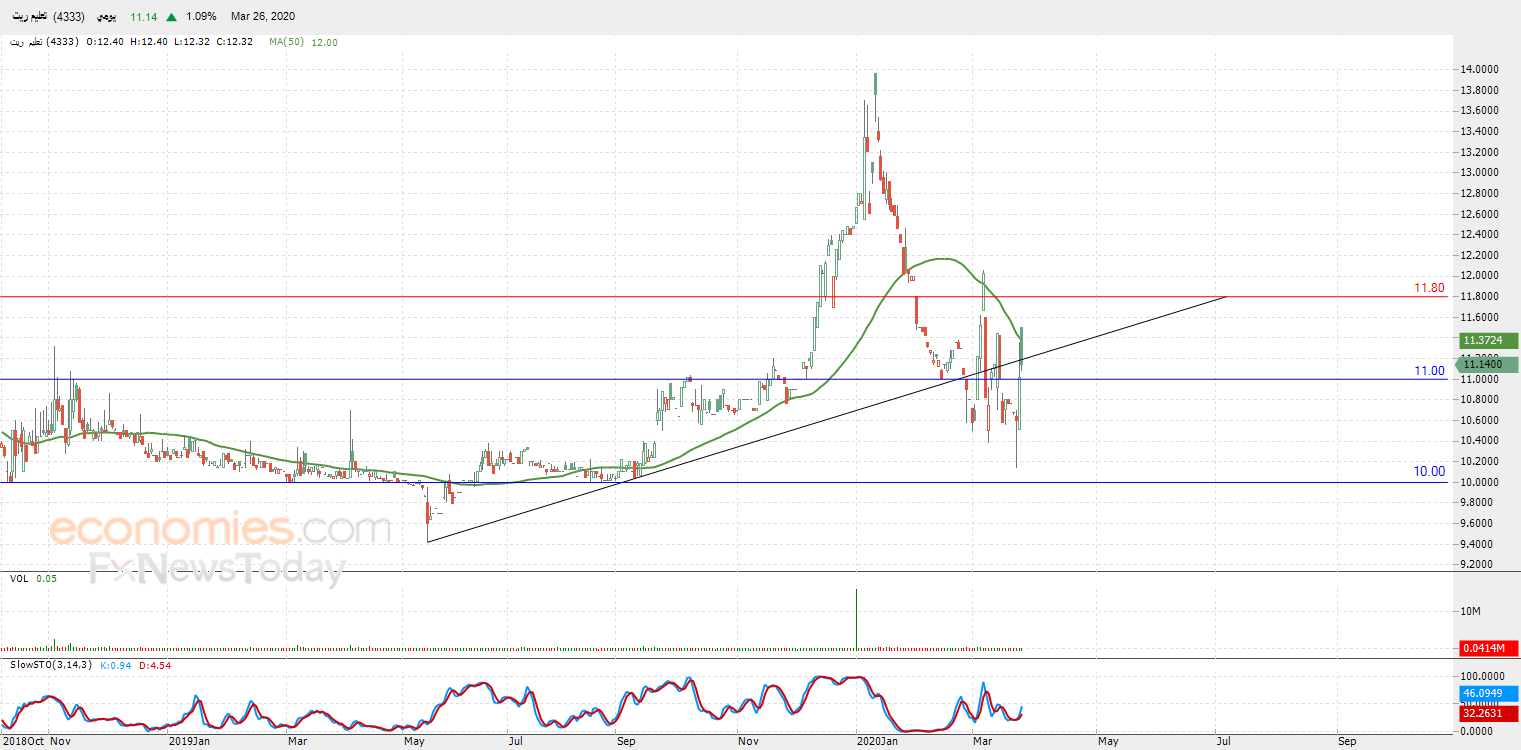Image resolution: width=1521 pixels, height=750 pixels.
Task: Click the red 11.80 resistance level label
Action: (x=1429, y=288)
